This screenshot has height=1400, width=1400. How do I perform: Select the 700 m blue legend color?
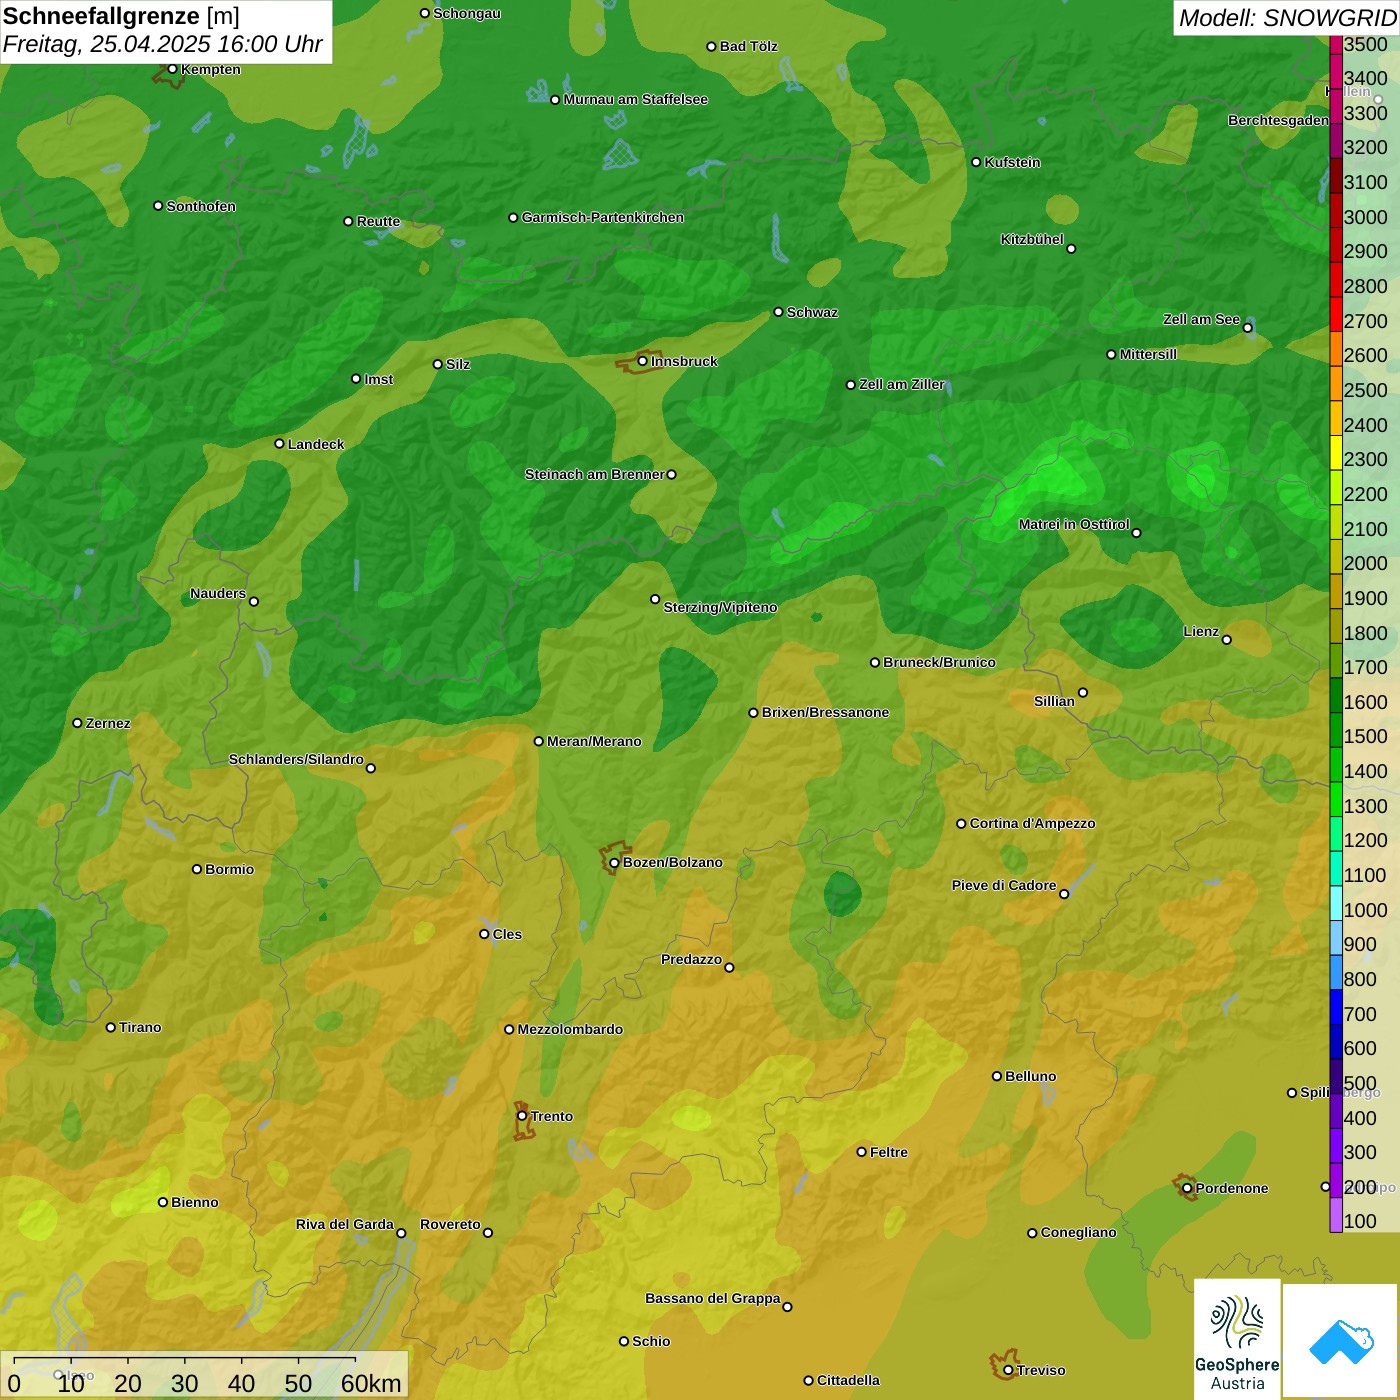click(x=1336, y=1007)
